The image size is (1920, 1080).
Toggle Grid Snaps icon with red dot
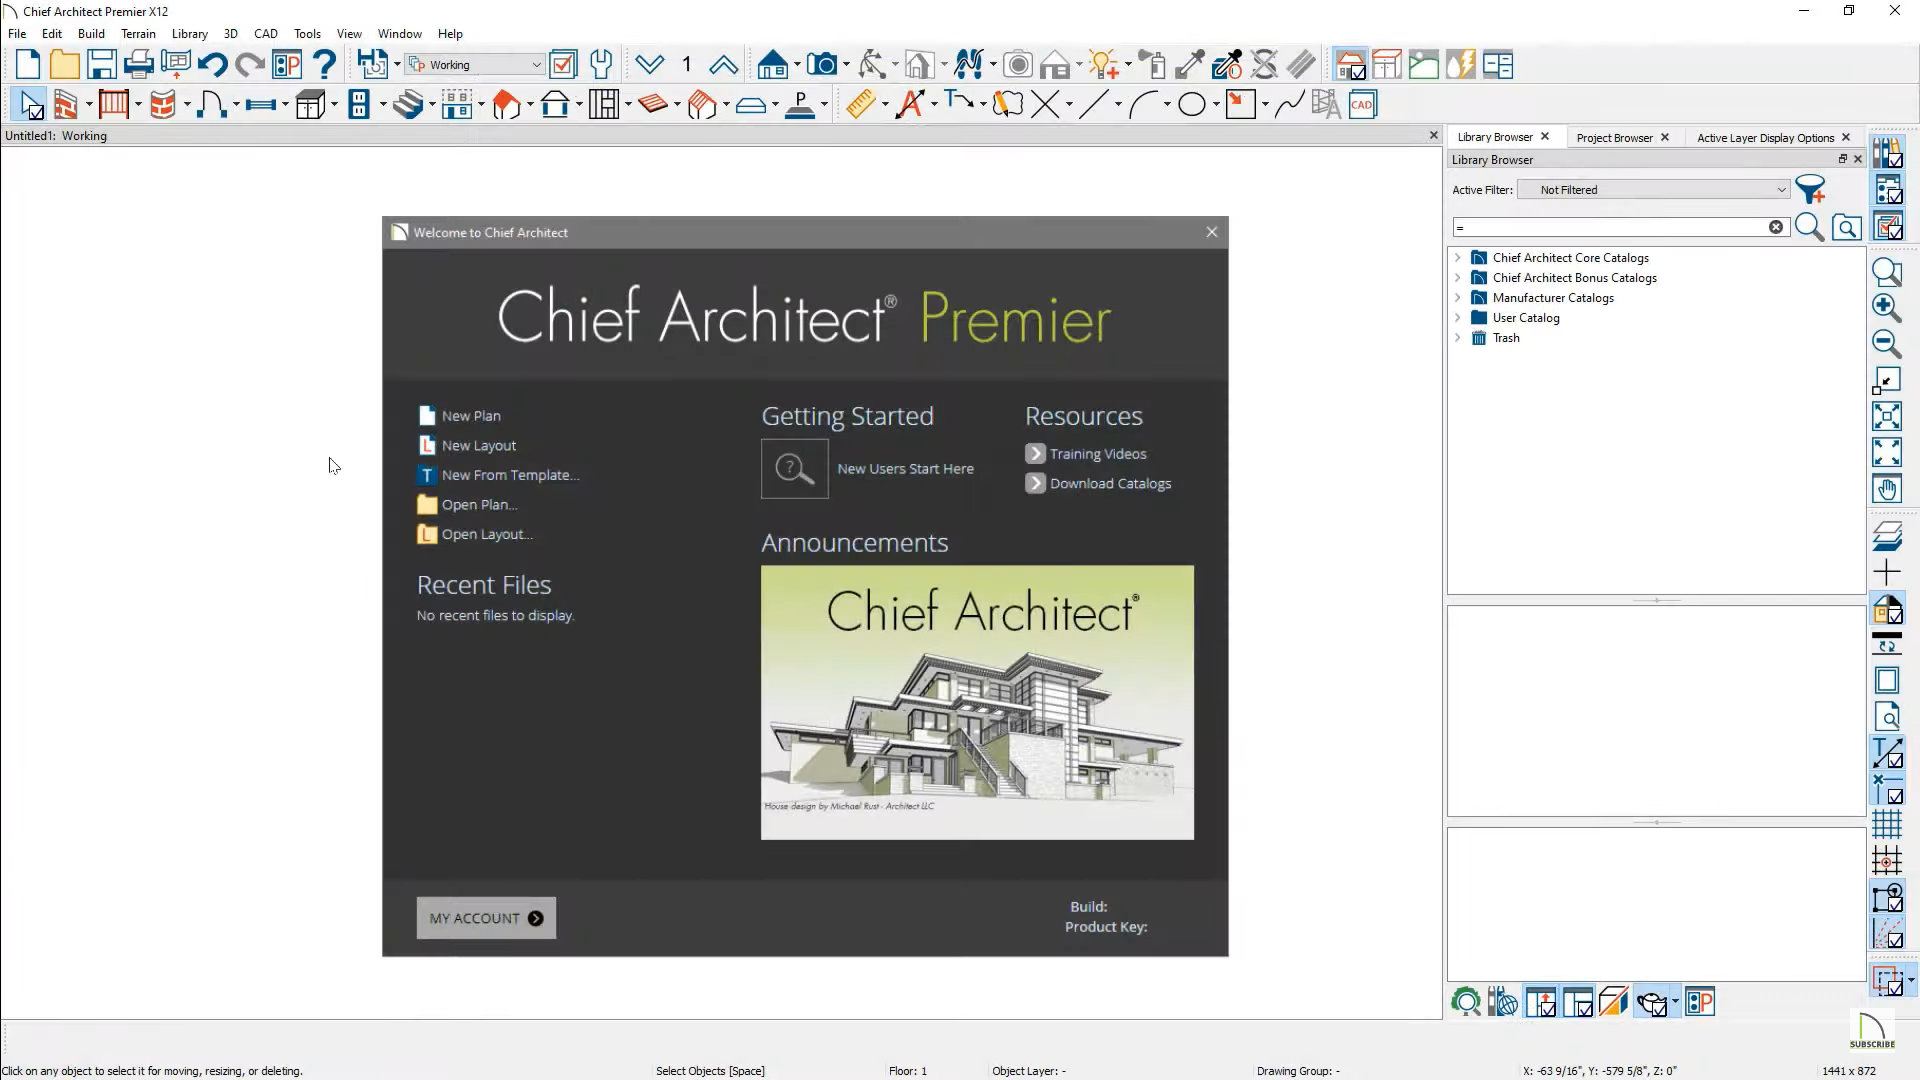1887,860
